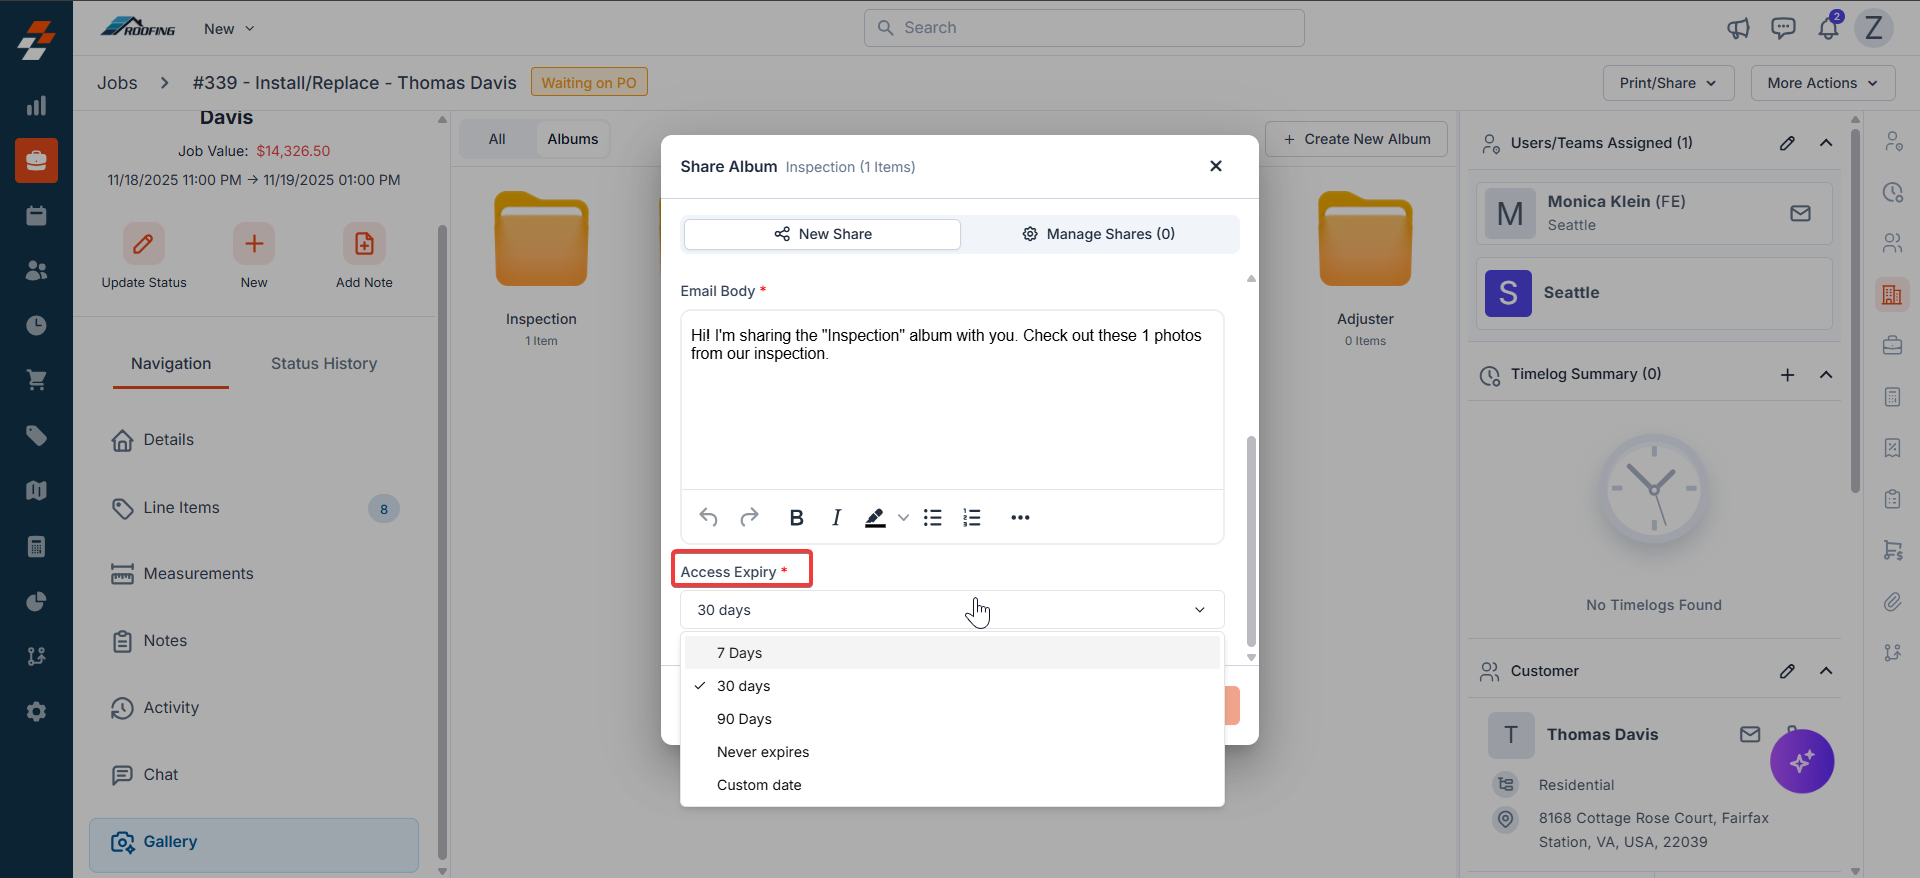This screenshot has width=1920, height=878.
Task: Insert a numbered list
Action: tap(972, 517)
